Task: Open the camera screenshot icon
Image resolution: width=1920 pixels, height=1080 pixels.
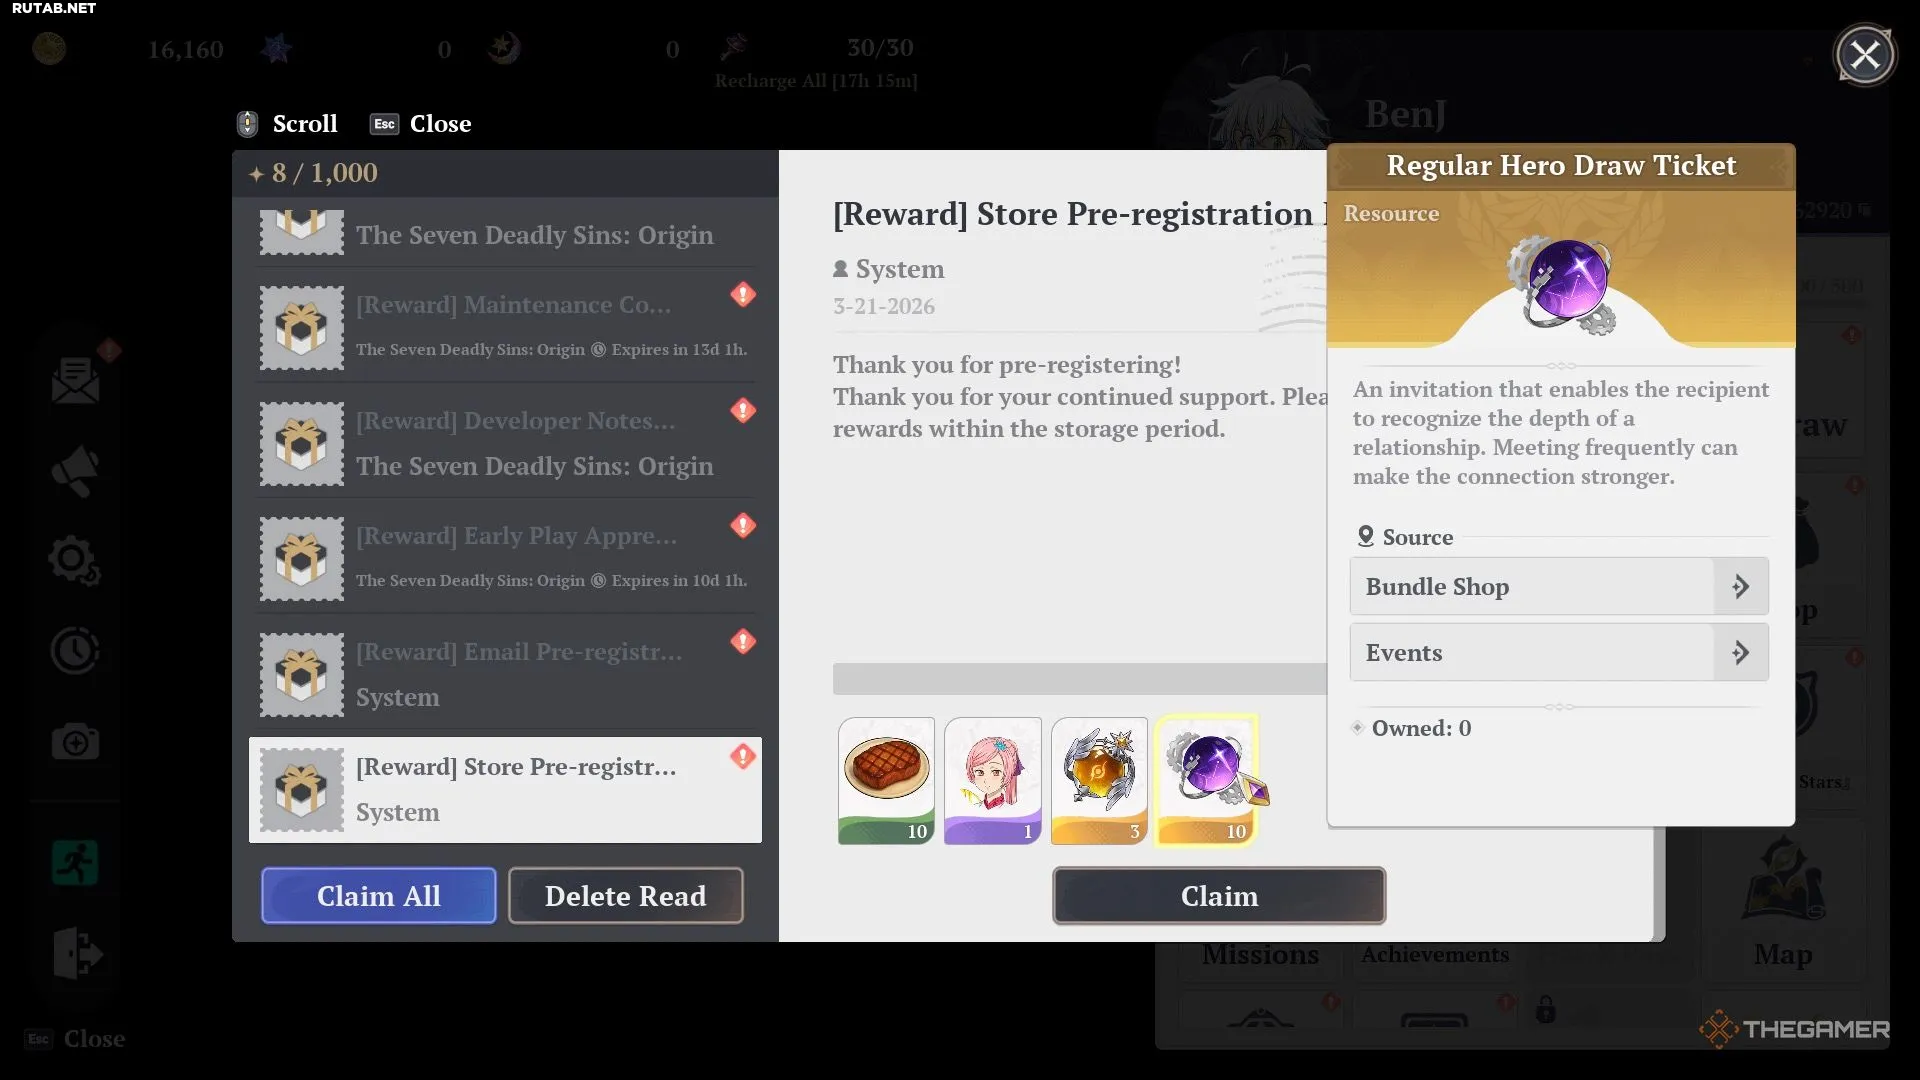Action: [x=75, y=742]
